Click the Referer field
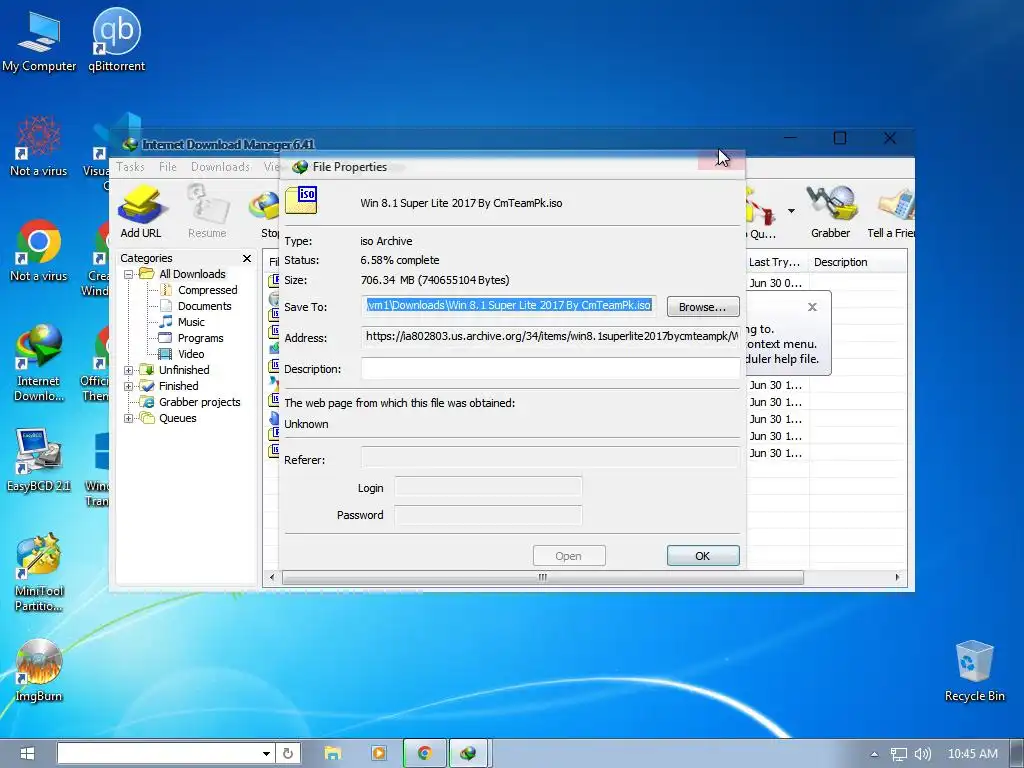Screen dimensions: 1024x768 [x=551, y=457]
